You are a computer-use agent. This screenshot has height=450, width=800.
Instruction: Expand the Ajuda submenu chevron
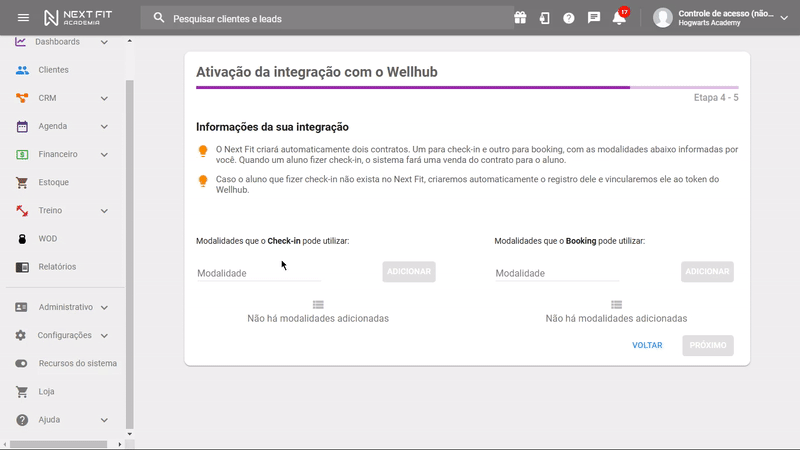coord(104,420)
